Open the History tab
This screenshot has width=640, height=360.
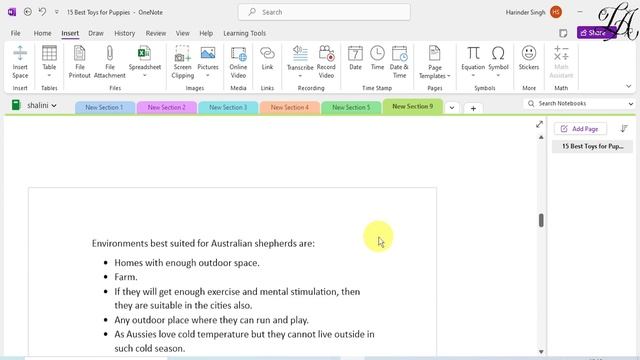coord(124,33)
